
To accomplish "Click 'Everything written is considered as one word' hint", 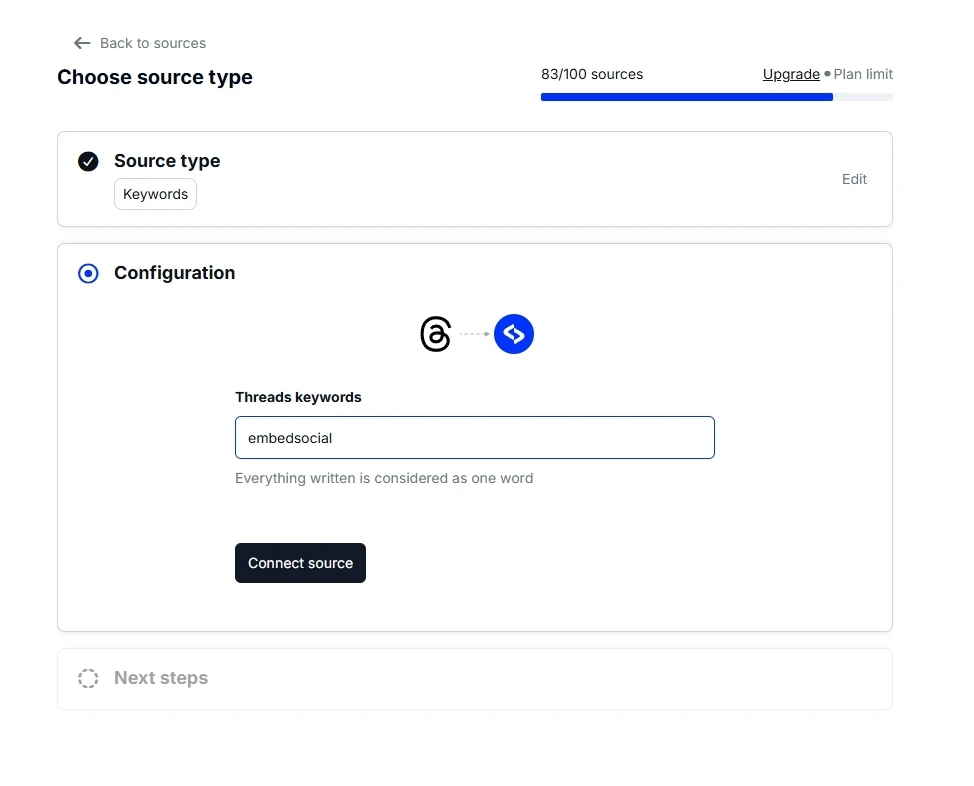I will (384, 478).
